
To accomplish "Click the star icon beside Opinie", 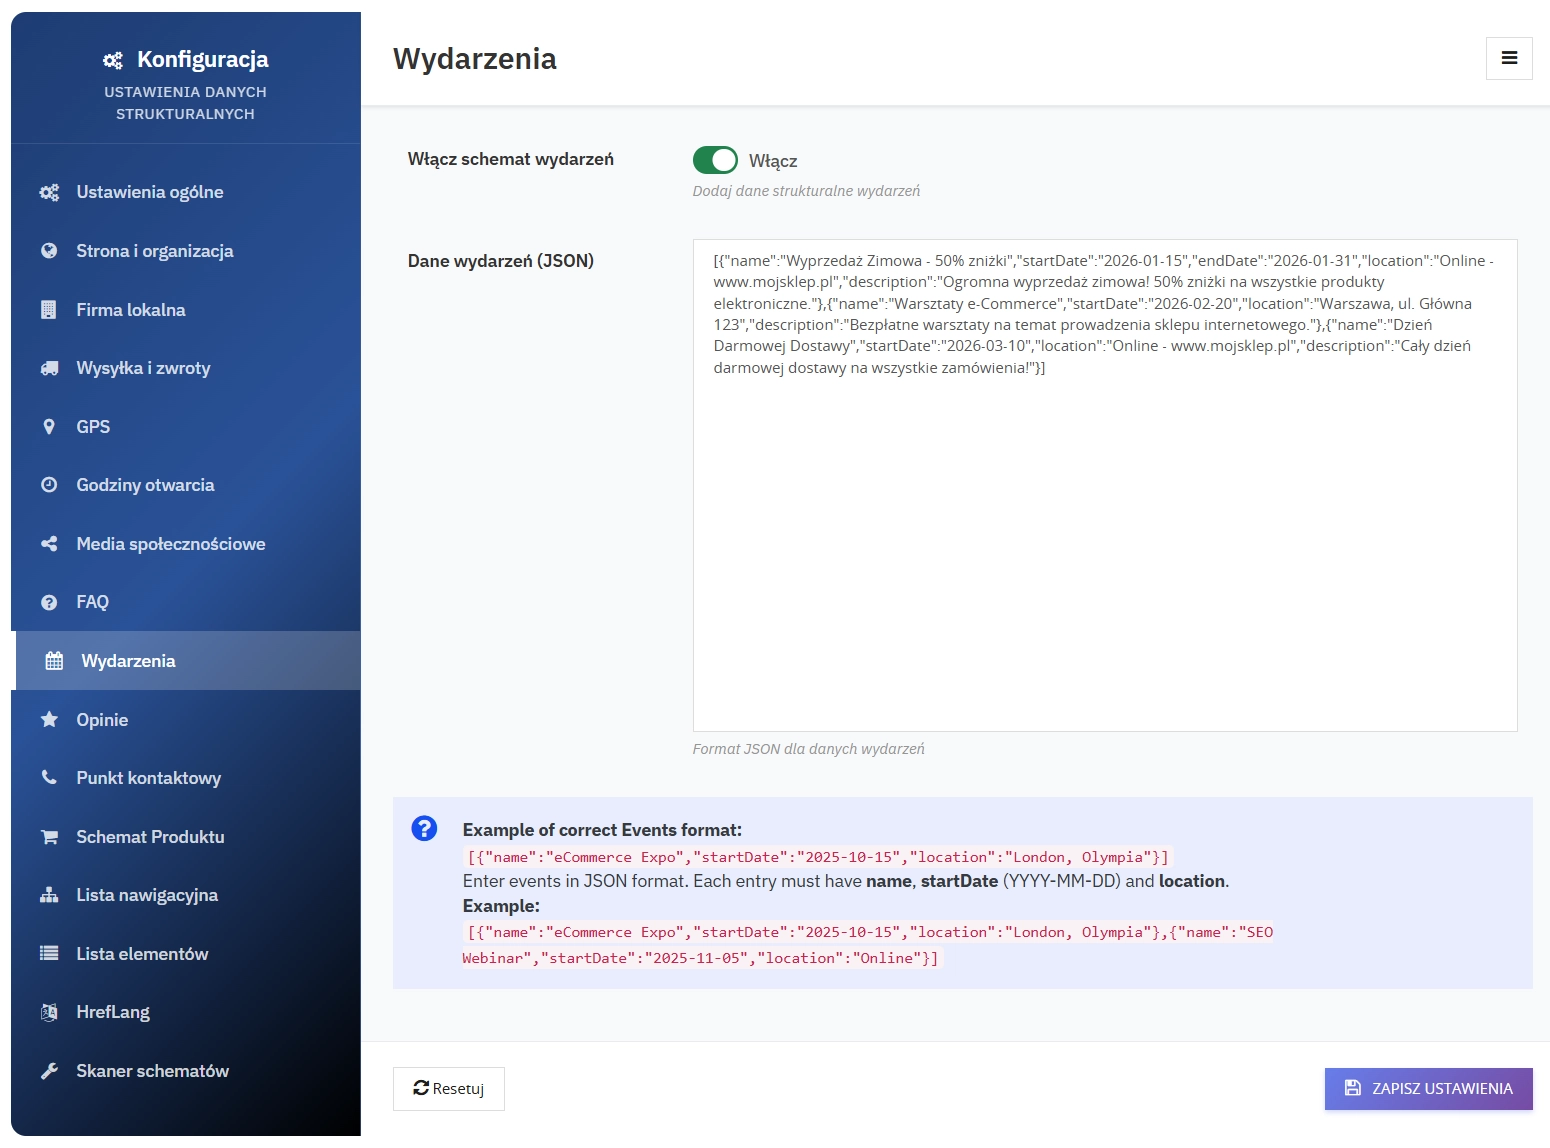I will [x=49, y=720].
